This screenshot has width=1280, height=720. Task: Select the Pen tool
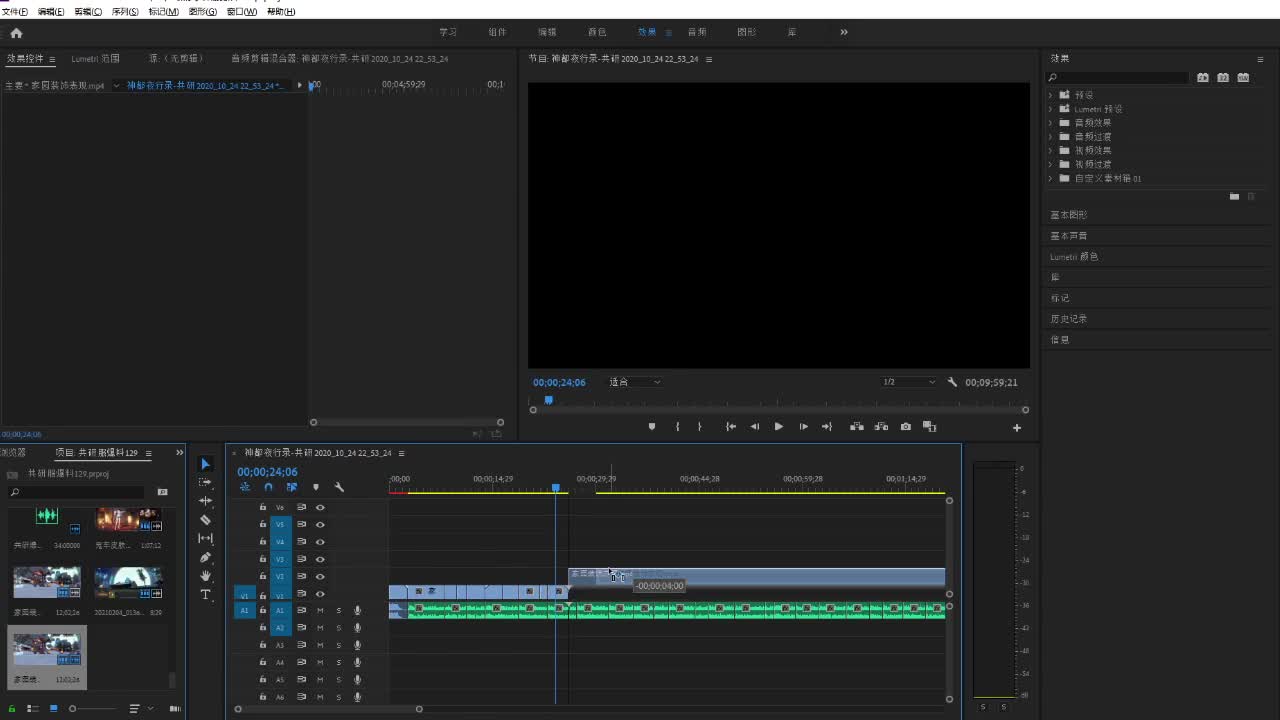coord(205,557)
